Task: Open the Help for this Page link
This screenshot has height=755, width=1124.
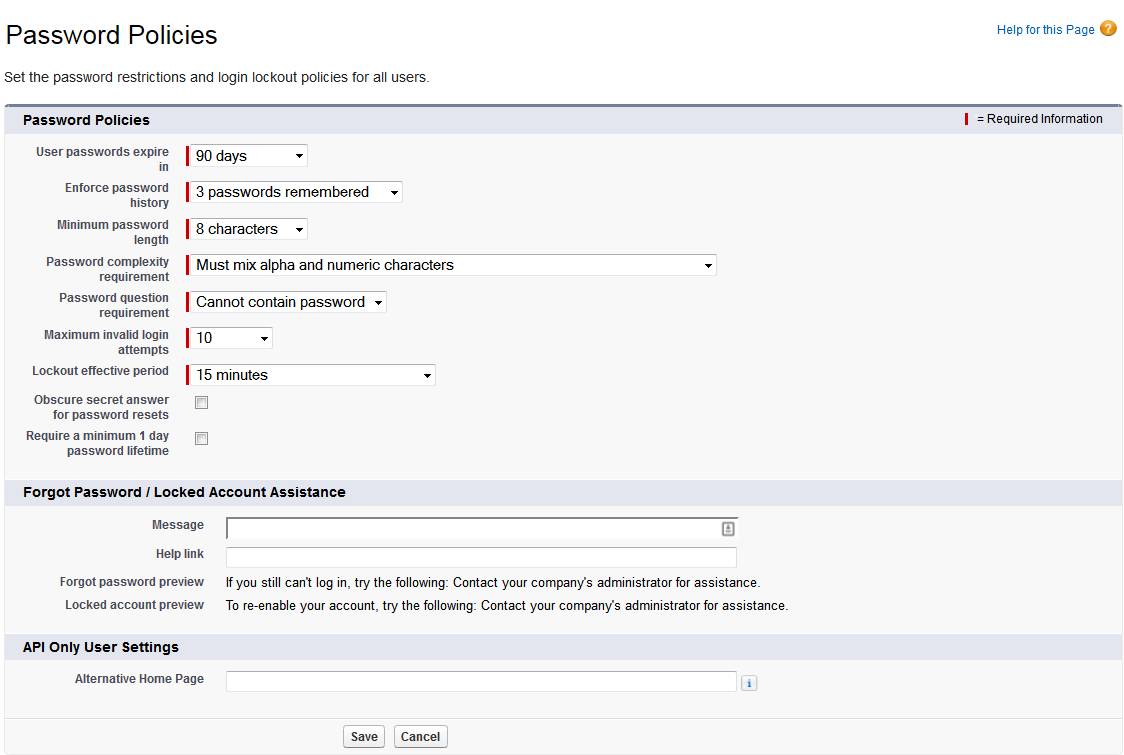Action: click(1044, 29)
